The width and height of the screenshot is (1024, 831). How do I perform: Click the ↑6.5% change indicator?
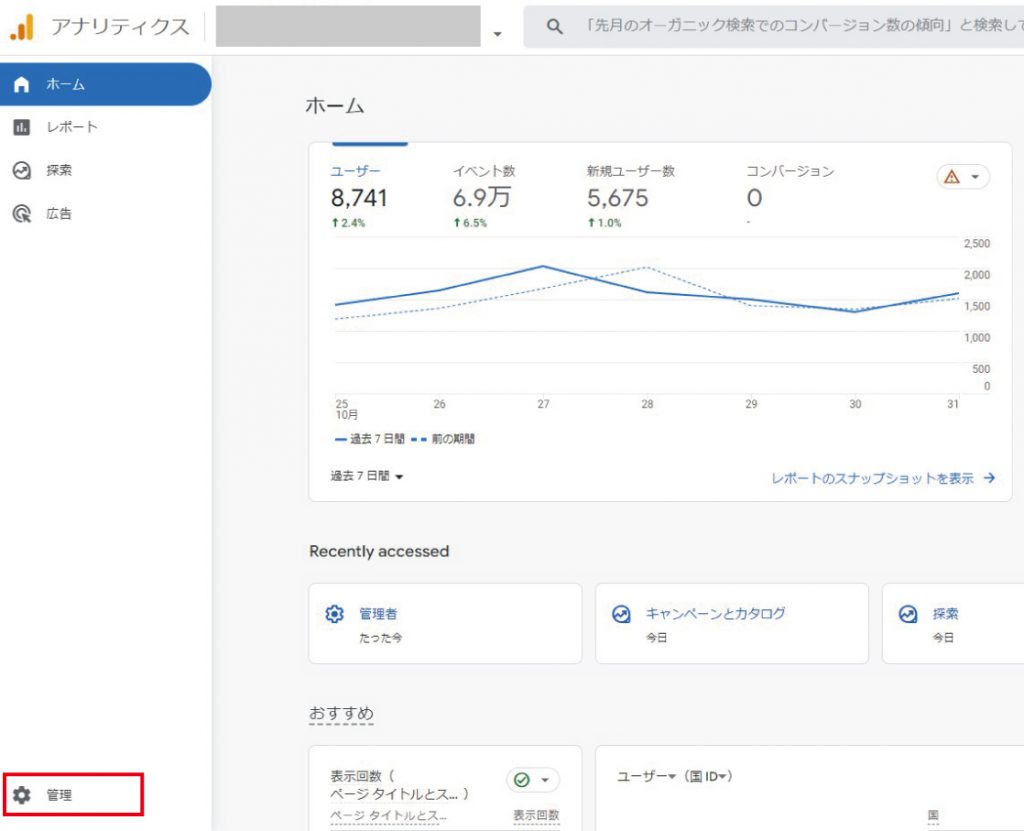point(470,223)
